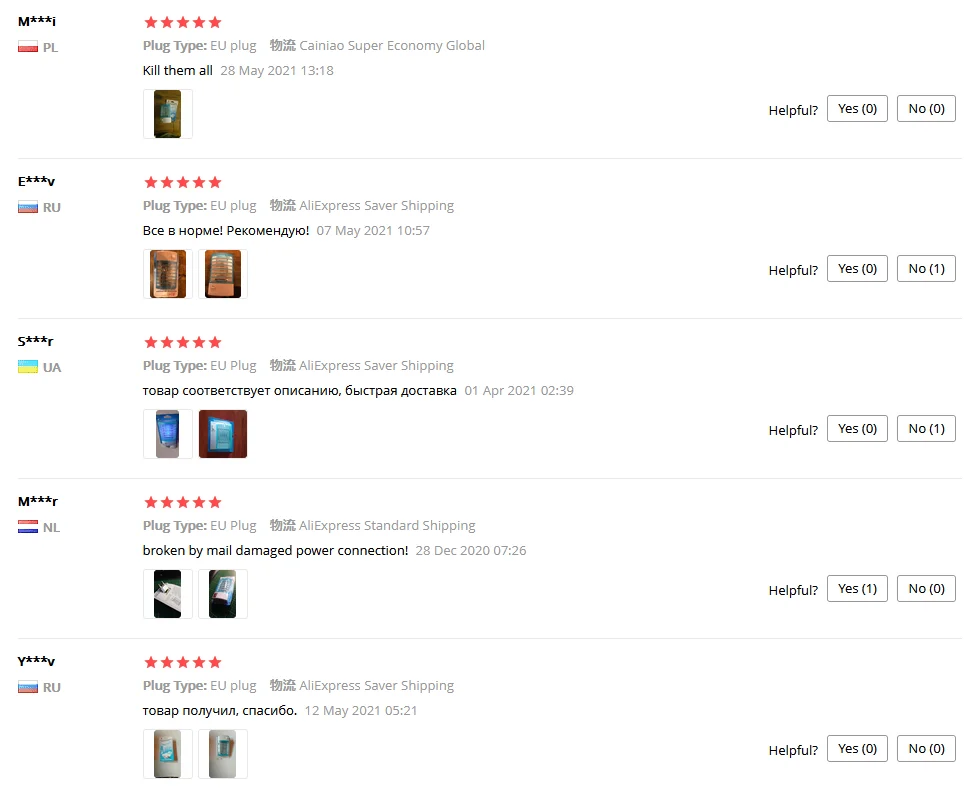Vote Yes (1) on broken by mail review
Viewport: 978px width, 797px height.
point(857,589)
